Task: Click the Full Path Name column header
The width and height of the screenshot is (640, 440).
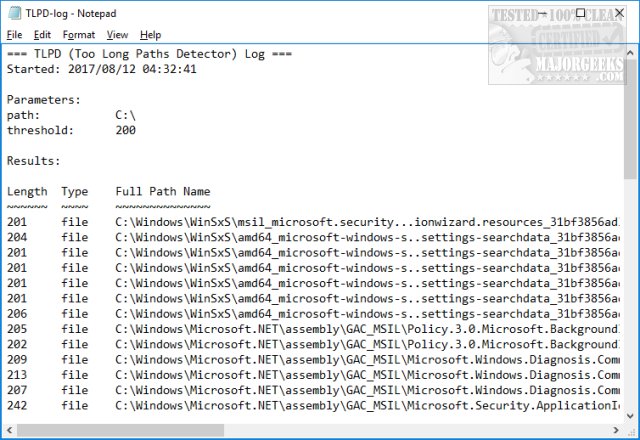Action: [x=162, y=191]
